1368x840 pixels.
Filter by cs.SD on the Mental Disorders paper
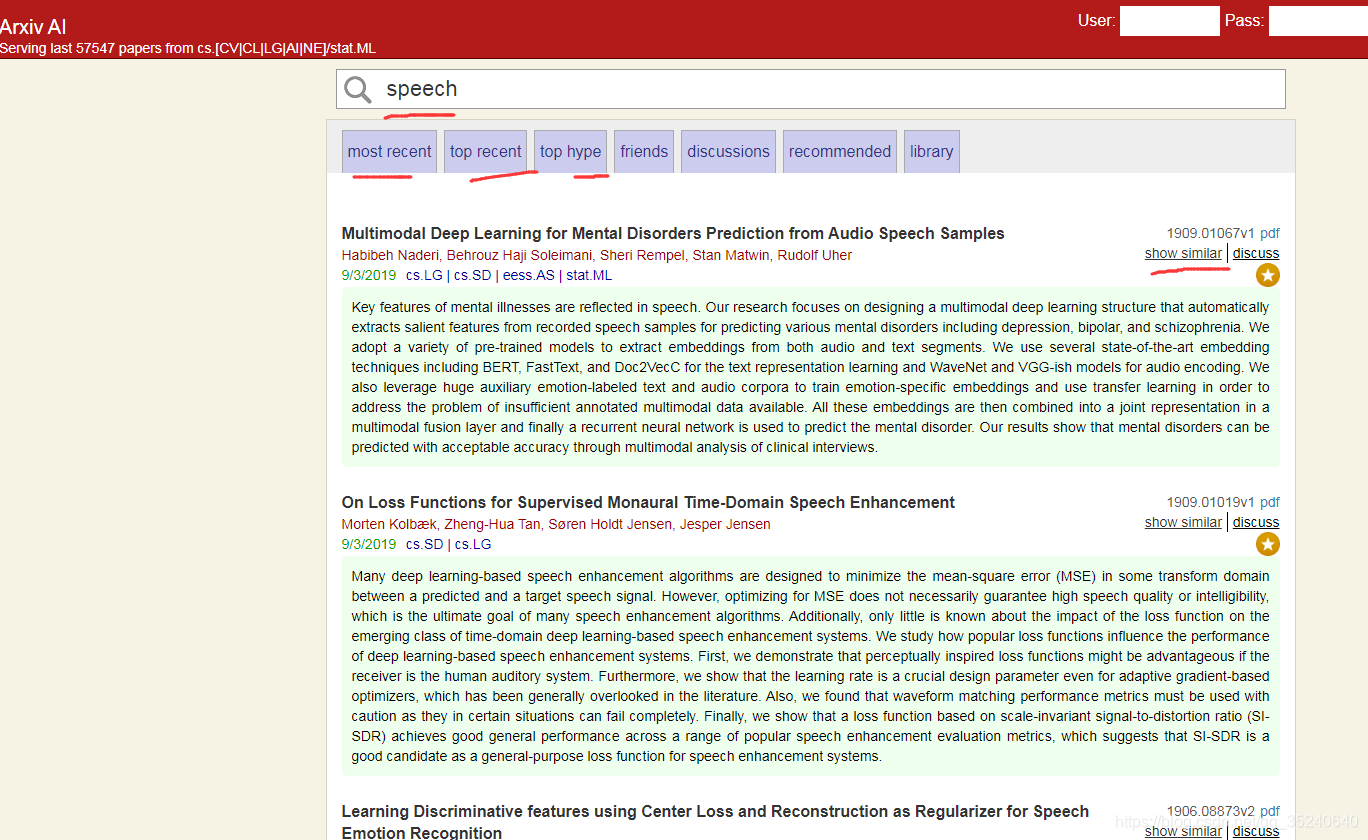coord(473,275)
